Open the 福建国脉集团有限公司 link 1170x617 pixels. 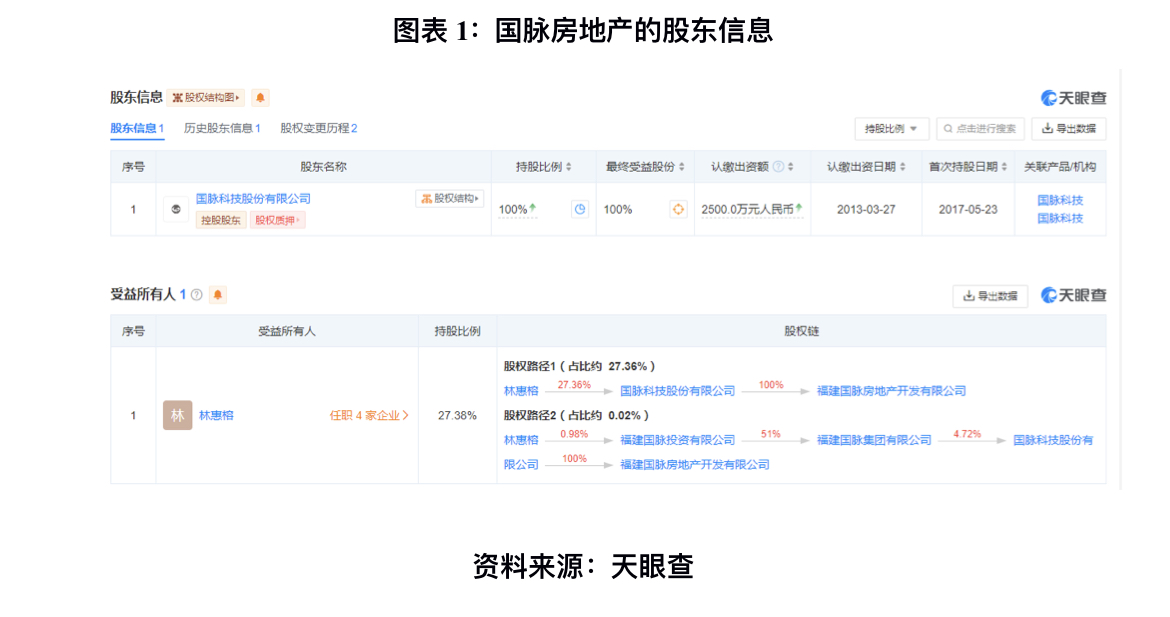click(x=874, y=440)
